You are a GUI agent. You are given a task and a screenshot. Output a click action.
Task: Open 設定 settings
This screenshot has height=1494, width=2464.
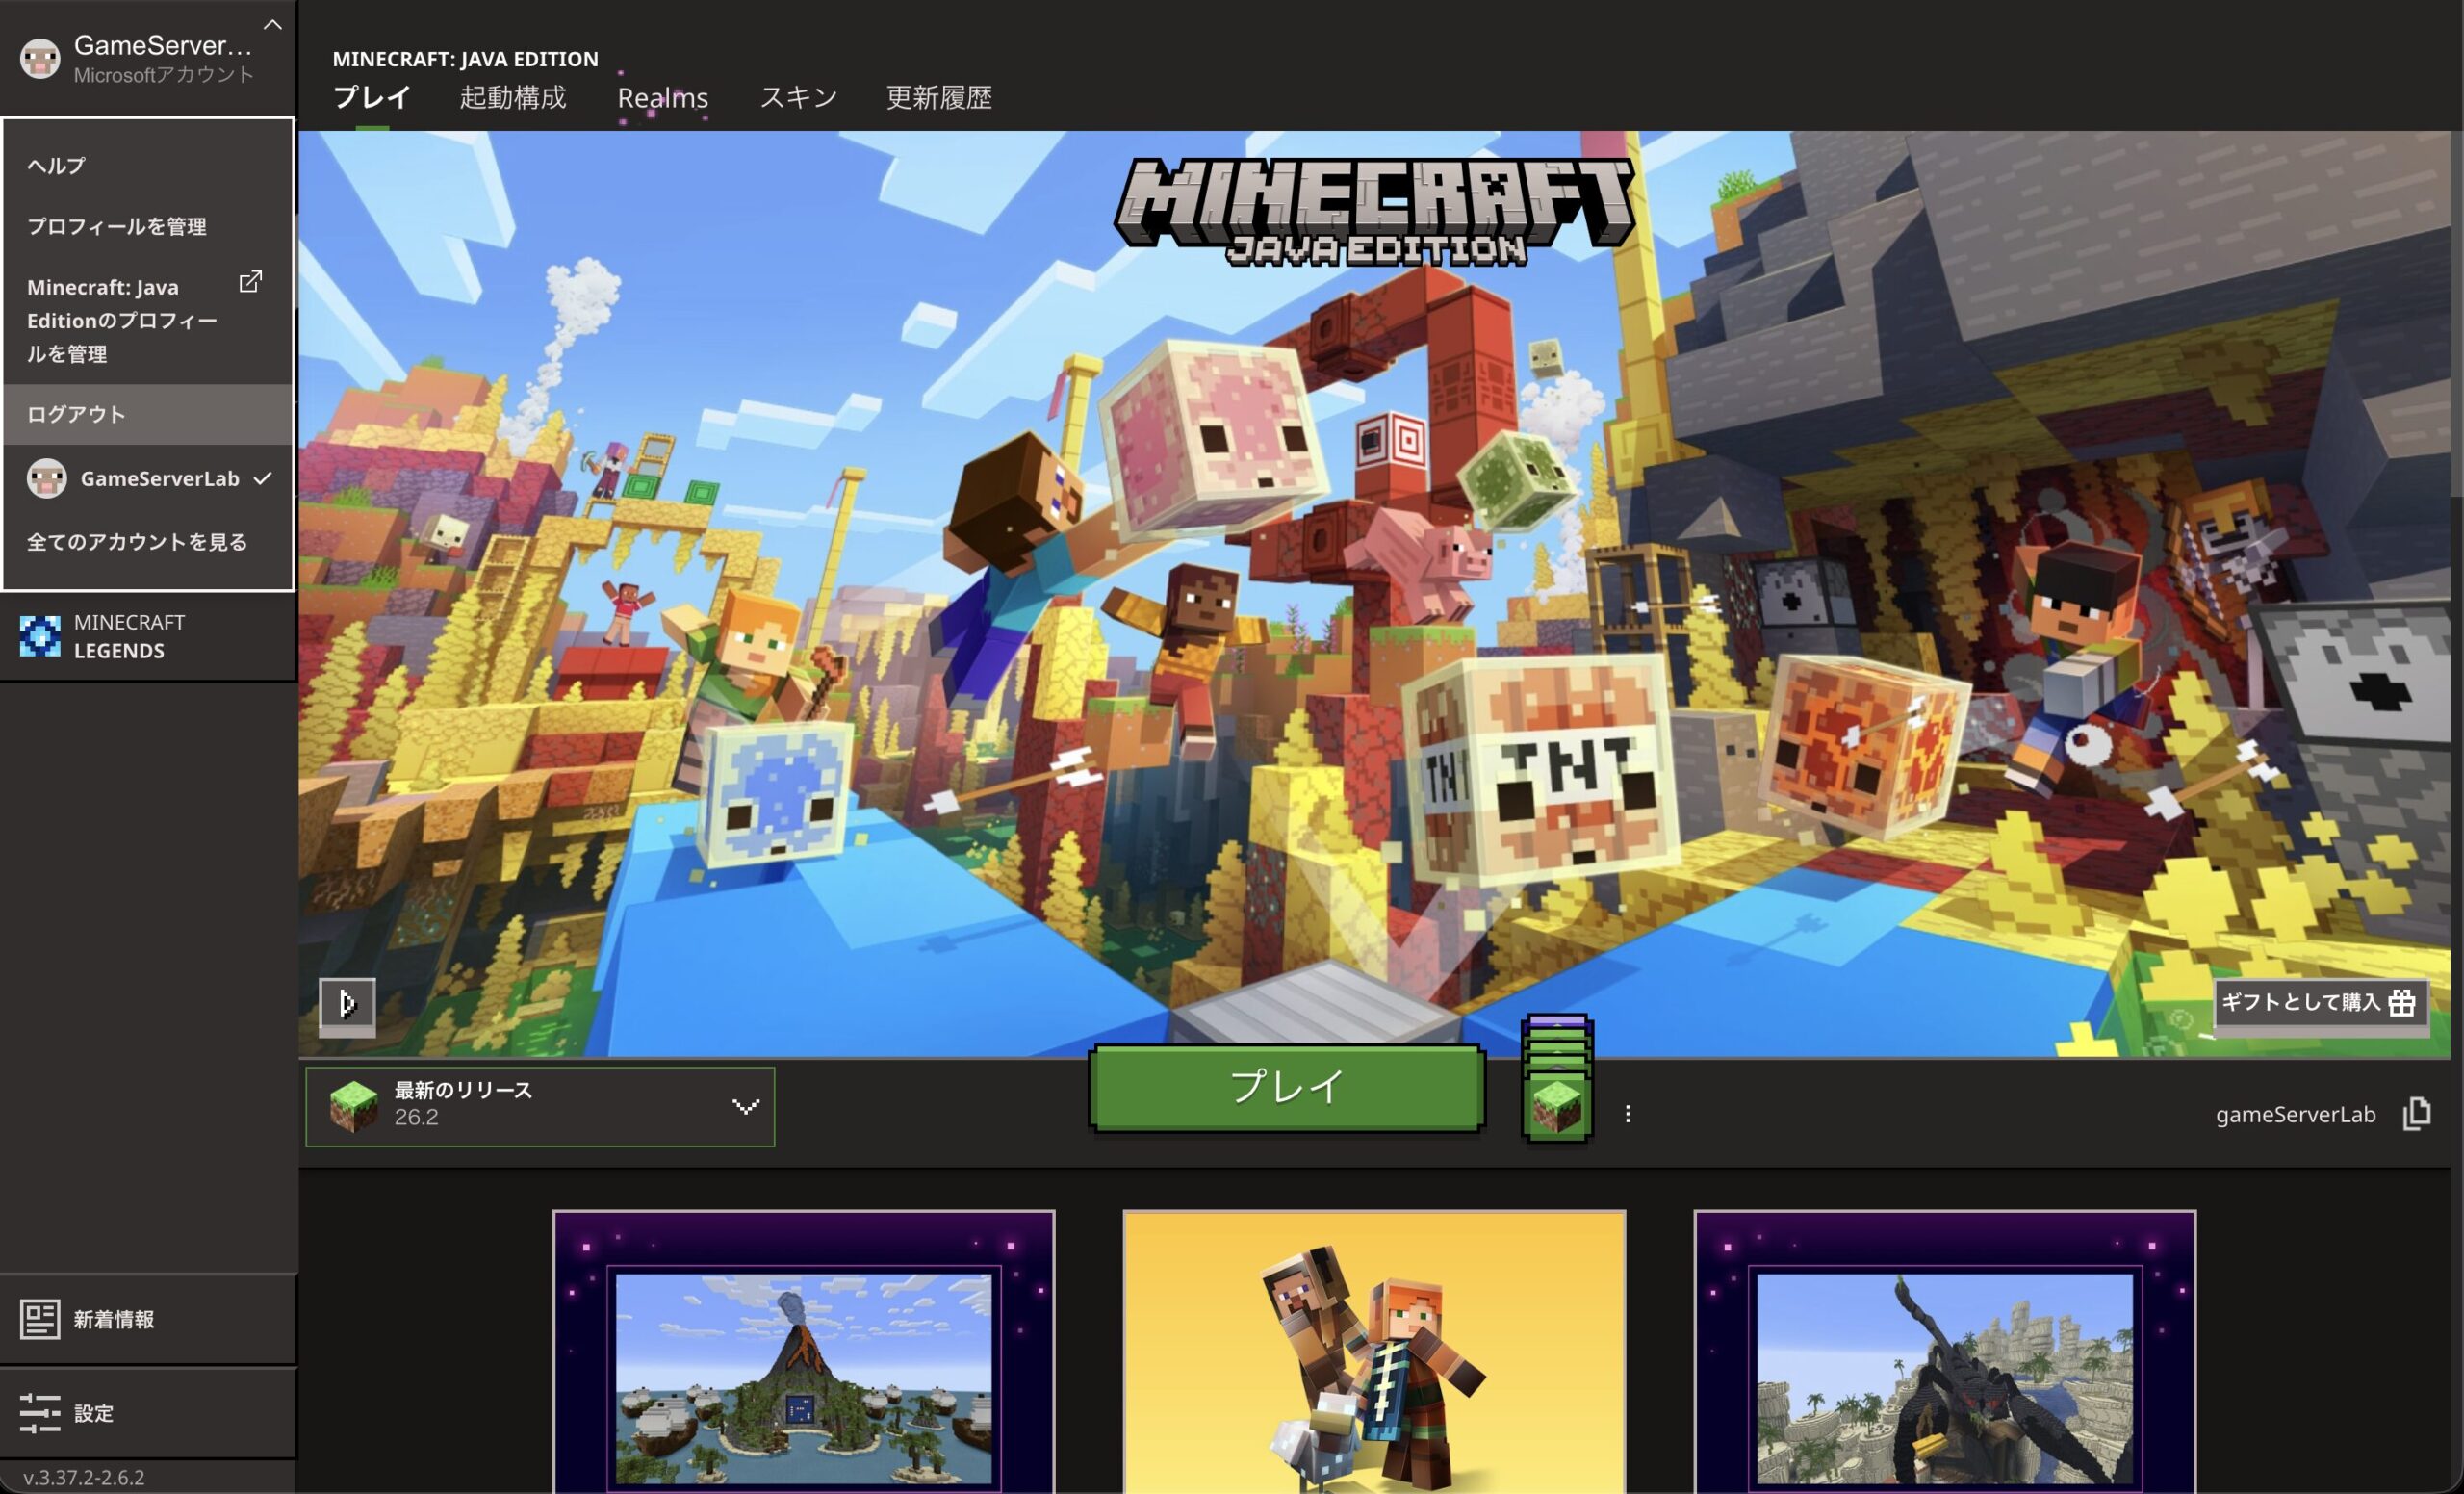pyautogui.click(x=148, y=1413)
